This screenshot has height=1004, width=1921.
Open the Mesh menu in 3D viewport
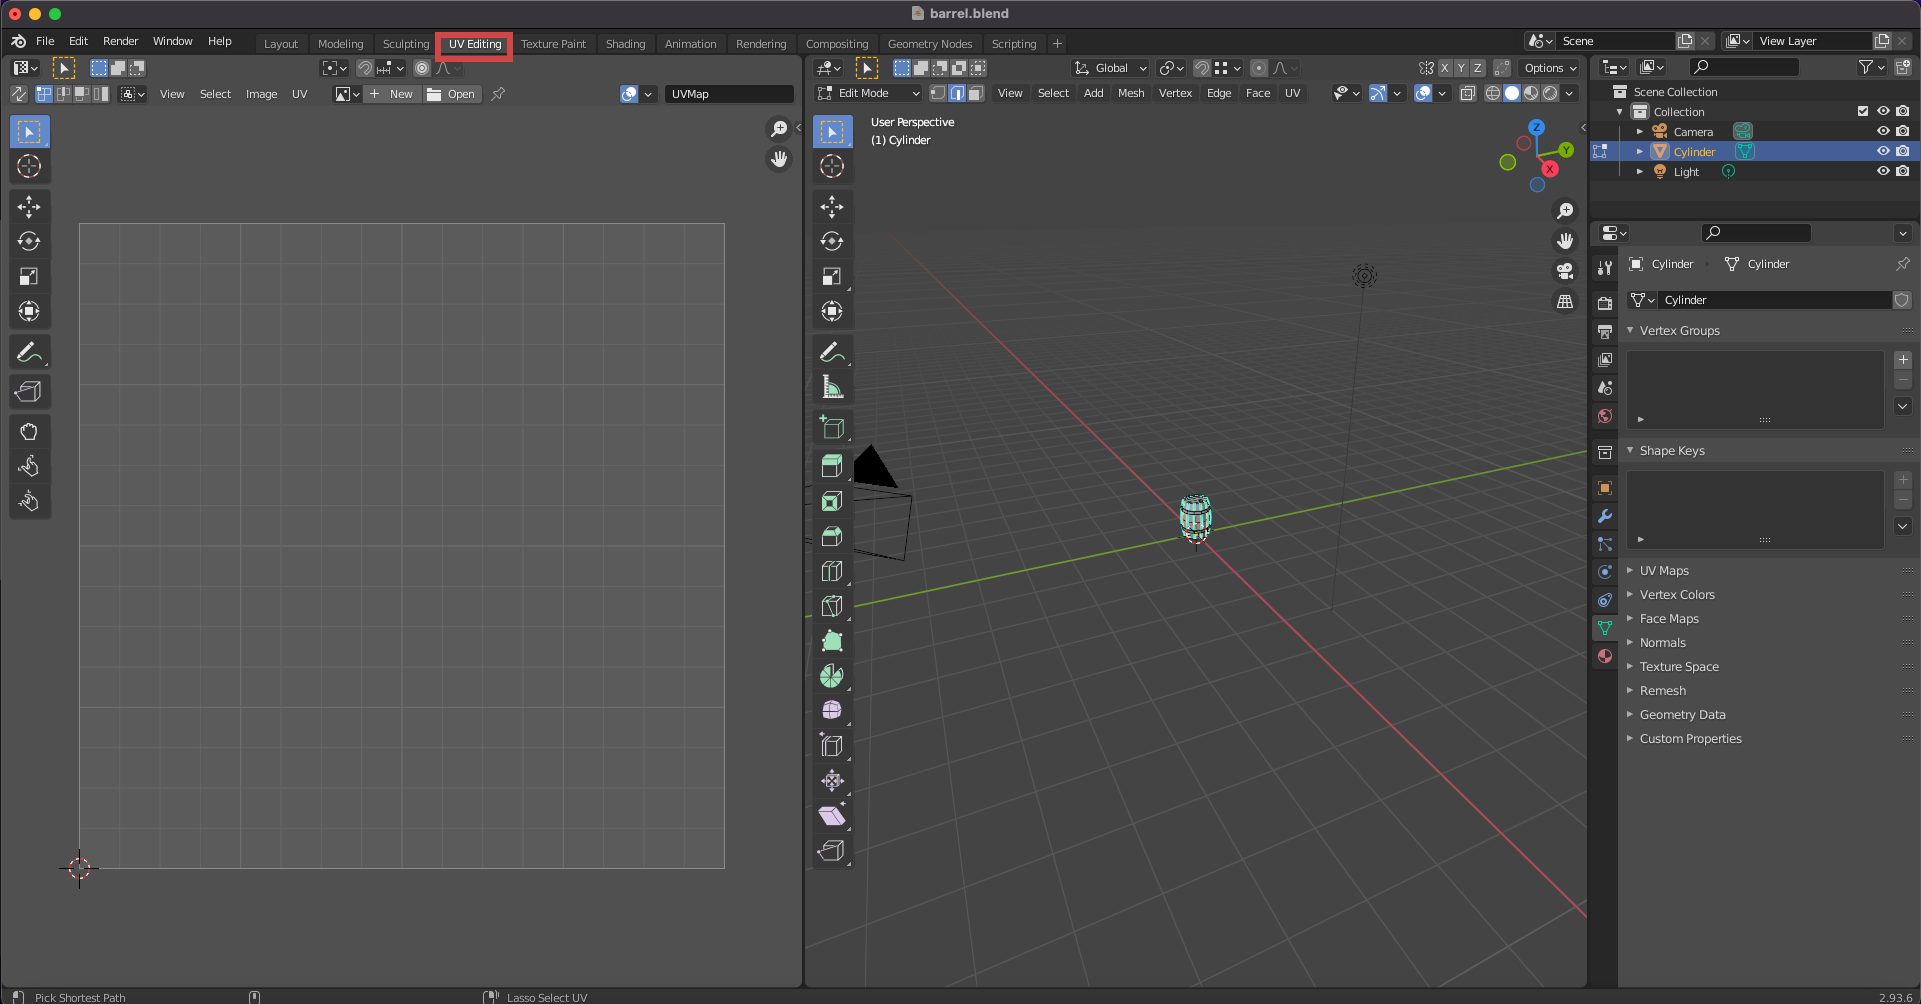coord(1131,93)
